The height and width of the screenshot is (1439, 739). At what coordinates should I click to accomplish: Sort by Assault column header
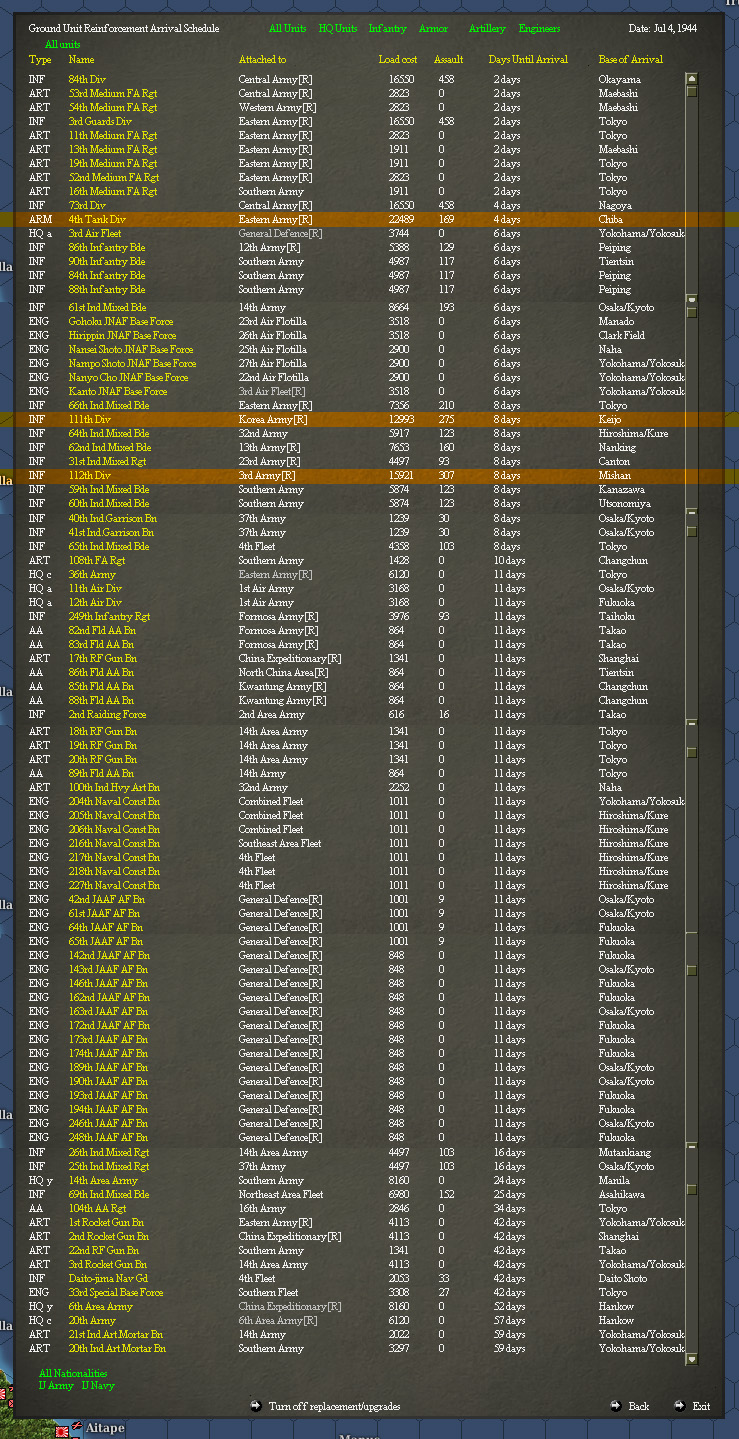pyautogui.click(x=448, y=59)
